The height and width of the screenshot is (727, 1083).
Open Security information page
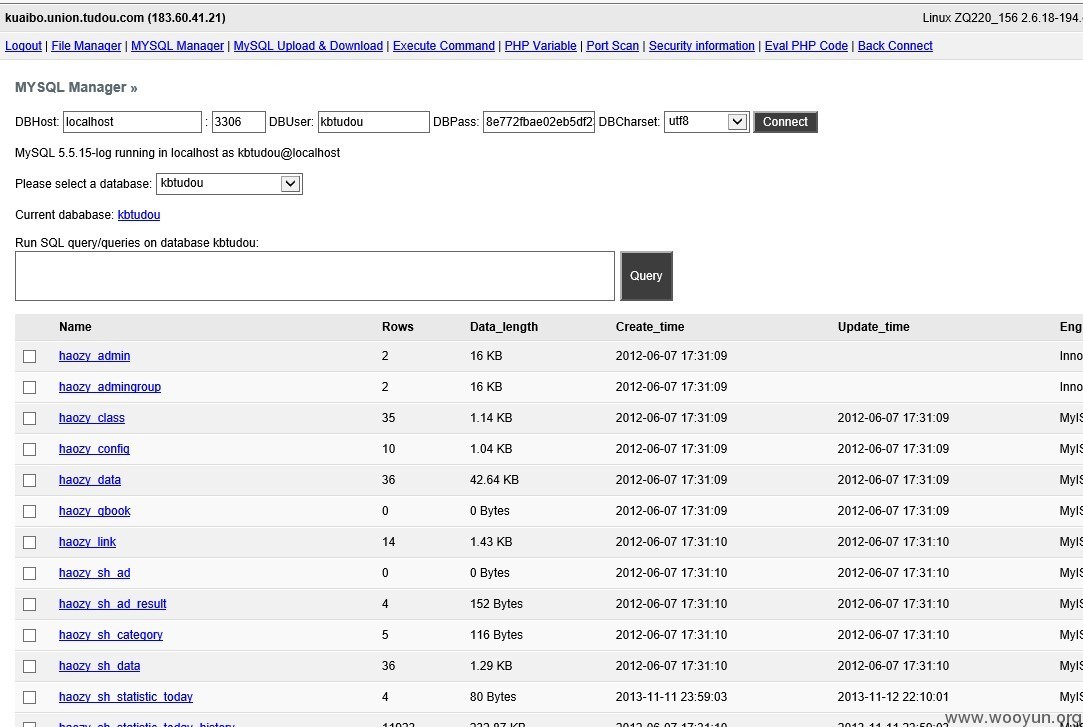pyautogui.click(x=702, y=46)
